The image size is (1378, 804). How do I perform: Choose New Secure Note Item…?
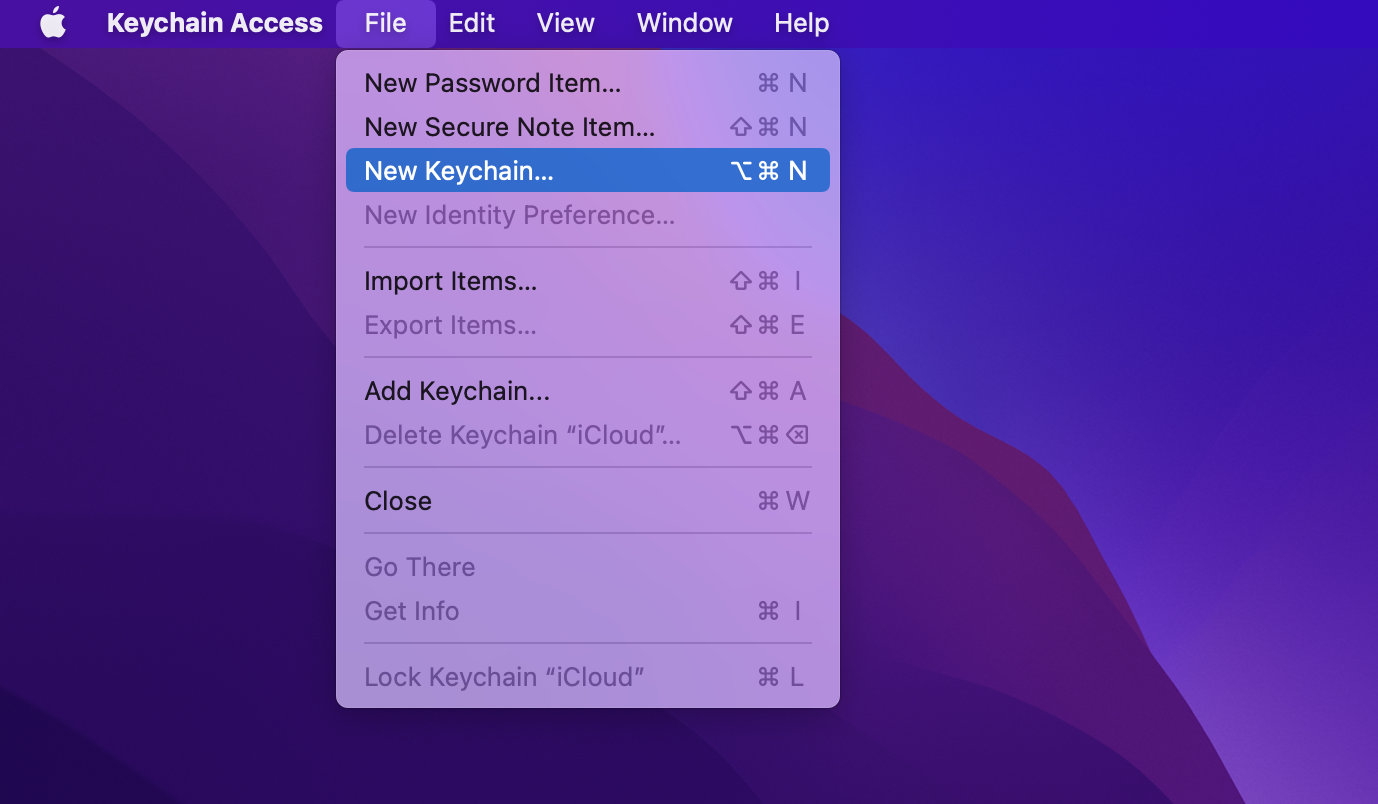pyautogui.click(x=588, y=127)
